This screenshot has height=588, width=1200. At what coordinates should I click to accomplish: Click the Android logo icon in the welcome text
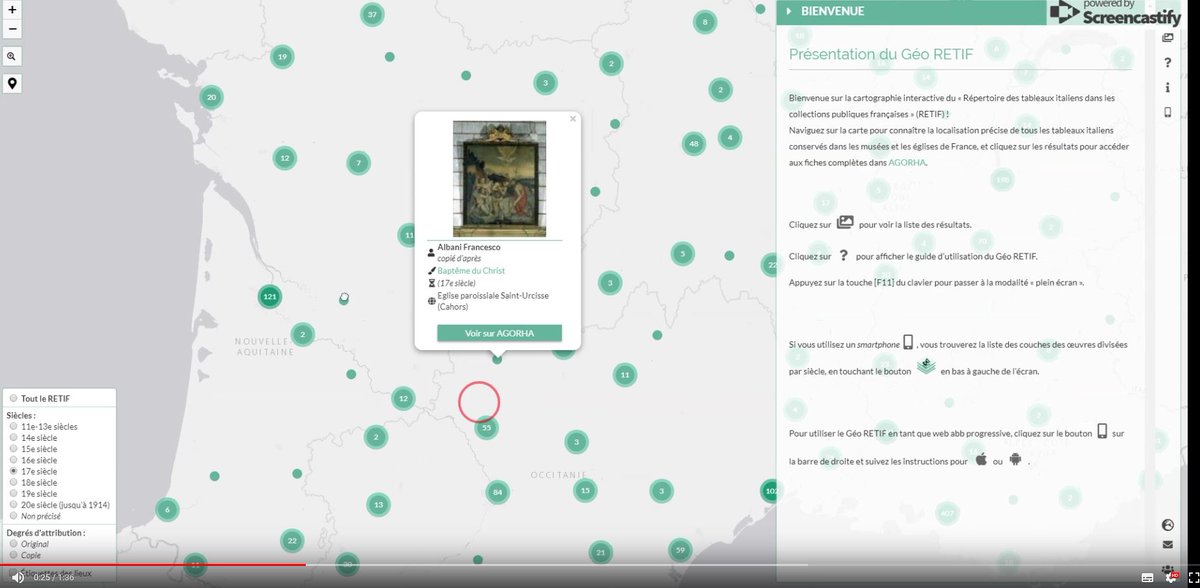point(1014,460)
